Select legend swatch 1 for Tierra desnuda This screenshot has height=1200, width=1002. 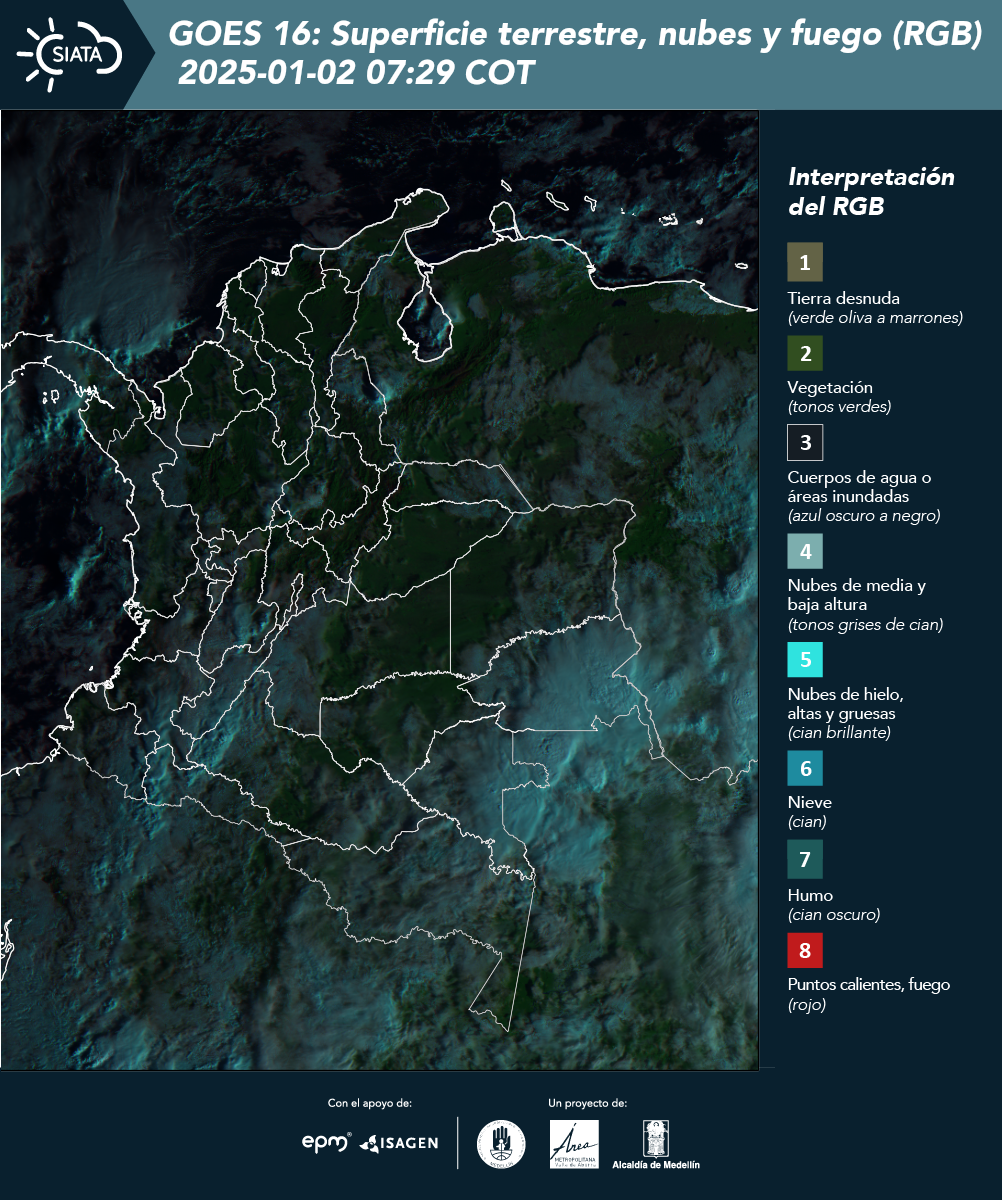pos(805,262)
